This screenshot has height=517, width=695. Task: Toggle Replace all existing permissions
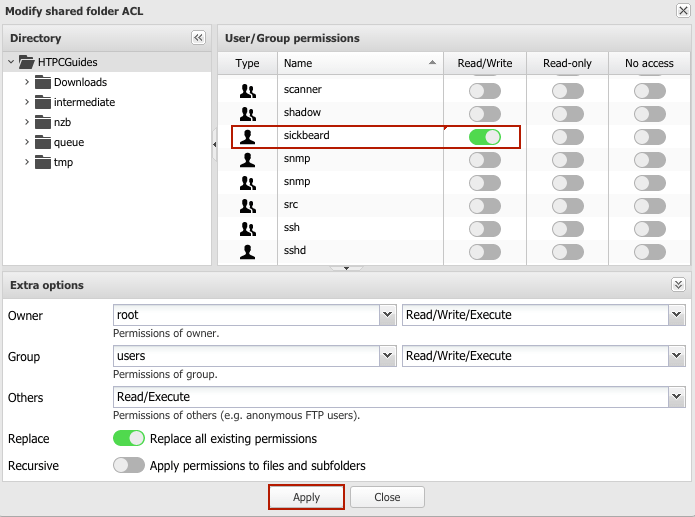pyautogui.click(x=129, y=438)
